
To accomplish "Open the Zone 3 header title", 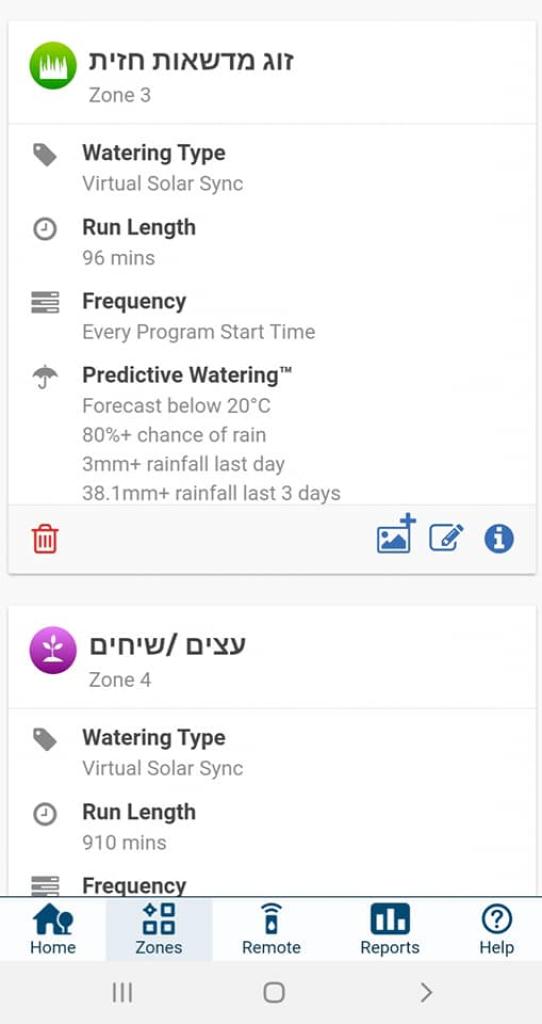I will (x=191, y=61).
